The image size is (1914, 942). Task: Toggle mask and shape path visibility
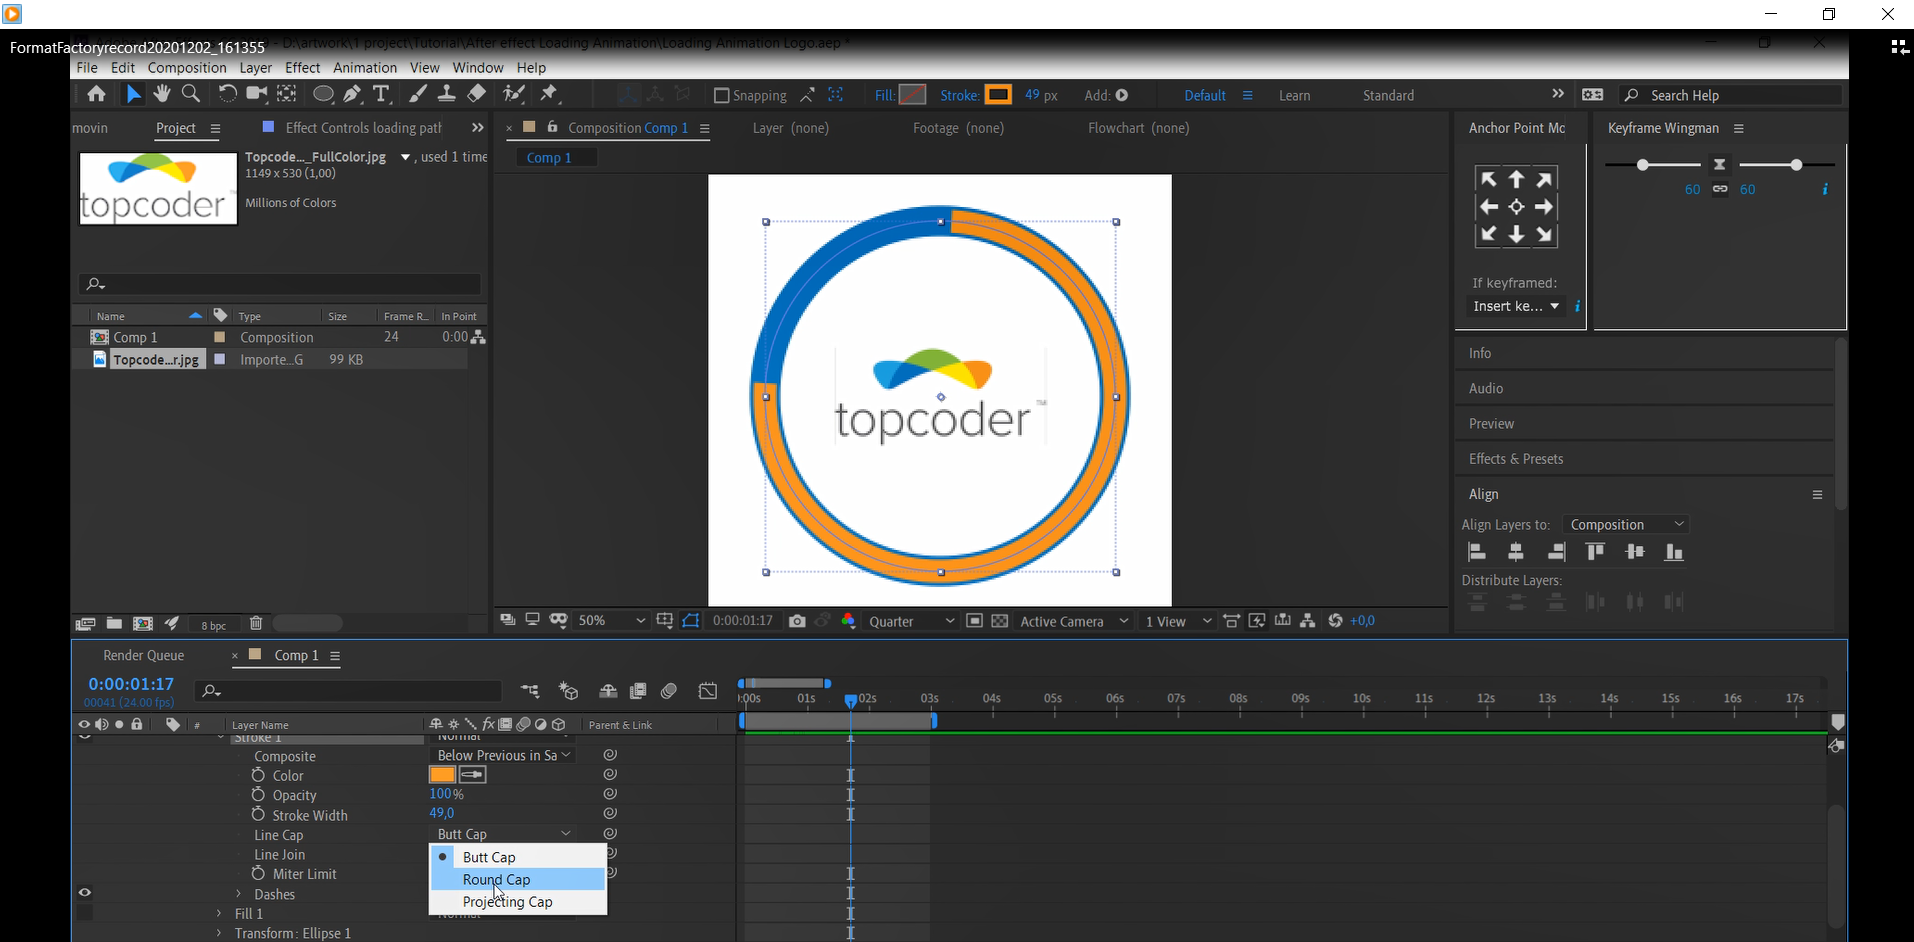tap(691, 621)
